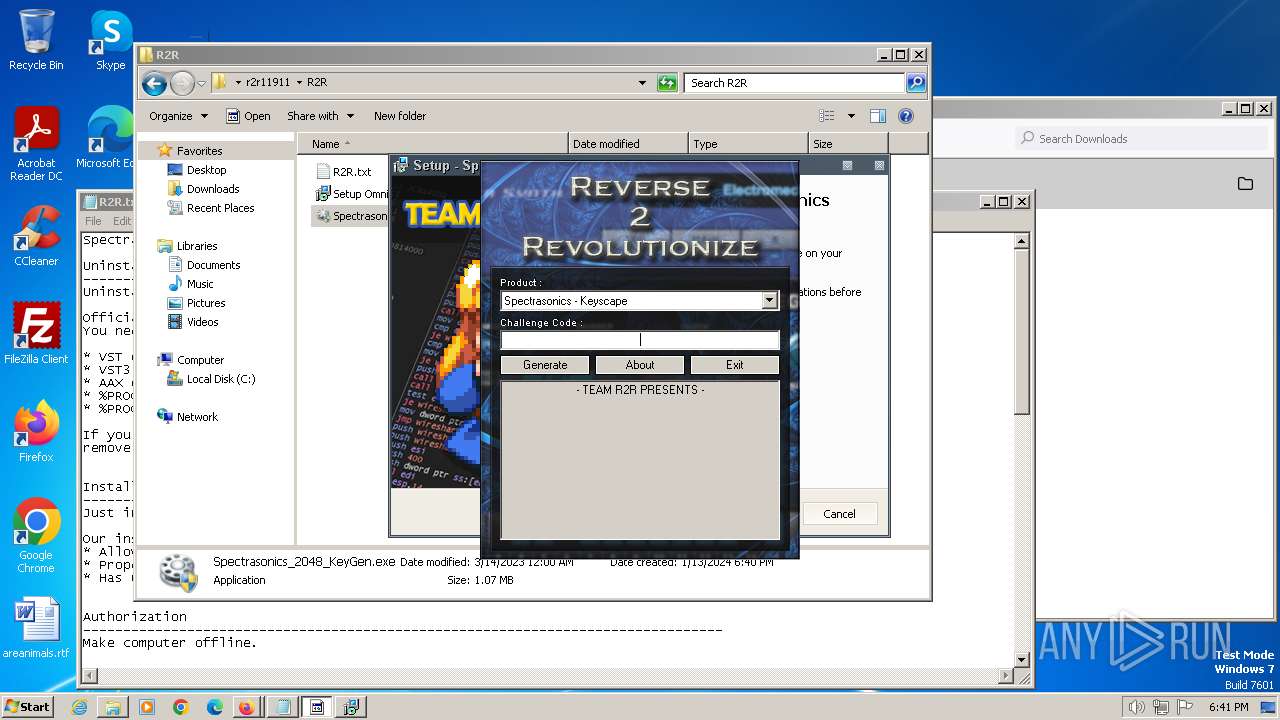
Task: Create a New folder
Action: (x=400, y=116)
